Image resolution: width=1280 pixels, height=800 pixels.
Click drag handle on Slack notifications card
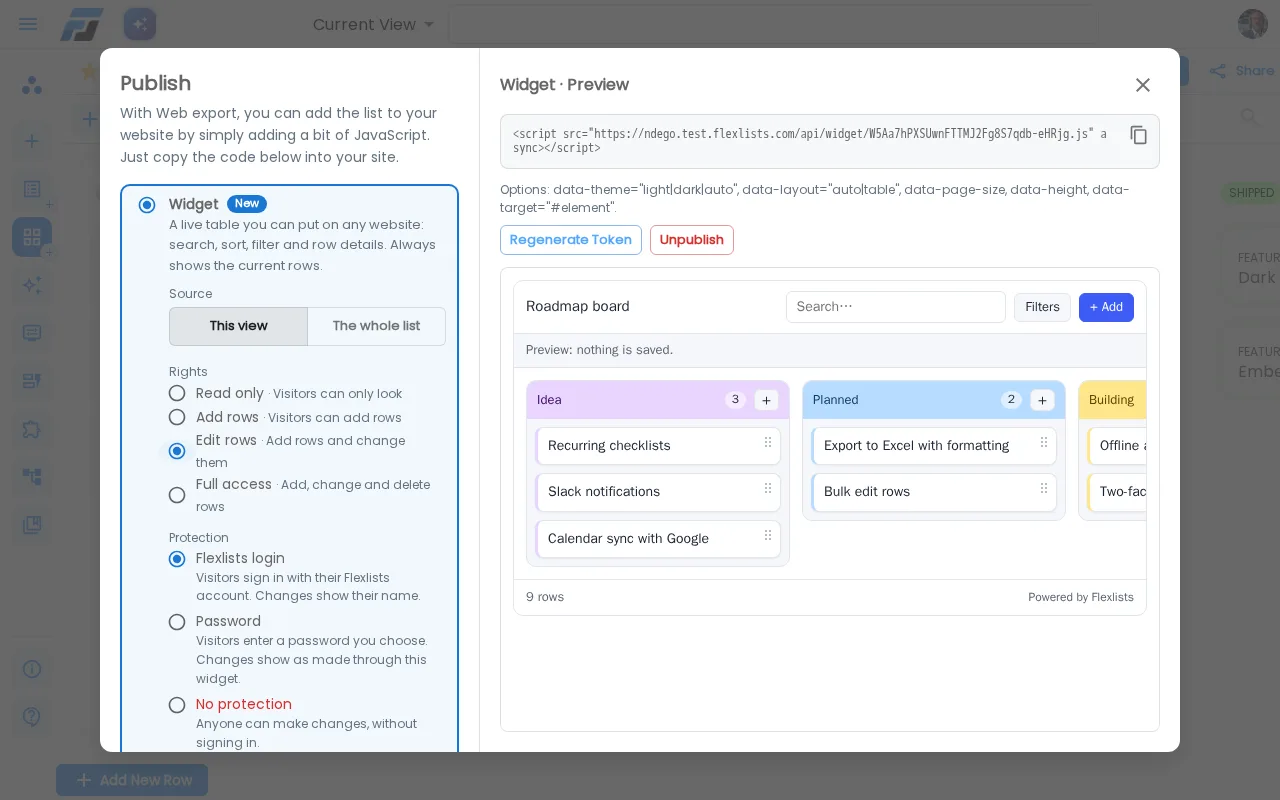[x=768, y=489]
